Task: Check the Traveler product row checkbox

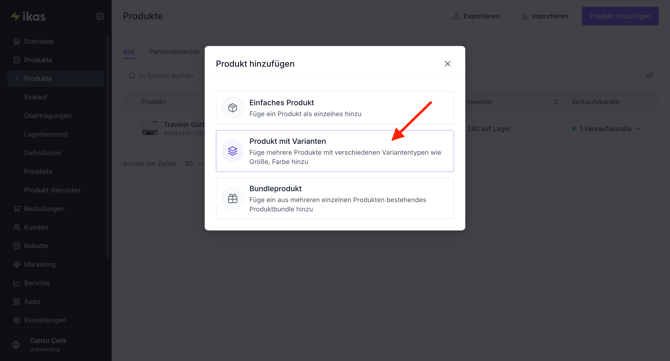Action: [132, 128]
